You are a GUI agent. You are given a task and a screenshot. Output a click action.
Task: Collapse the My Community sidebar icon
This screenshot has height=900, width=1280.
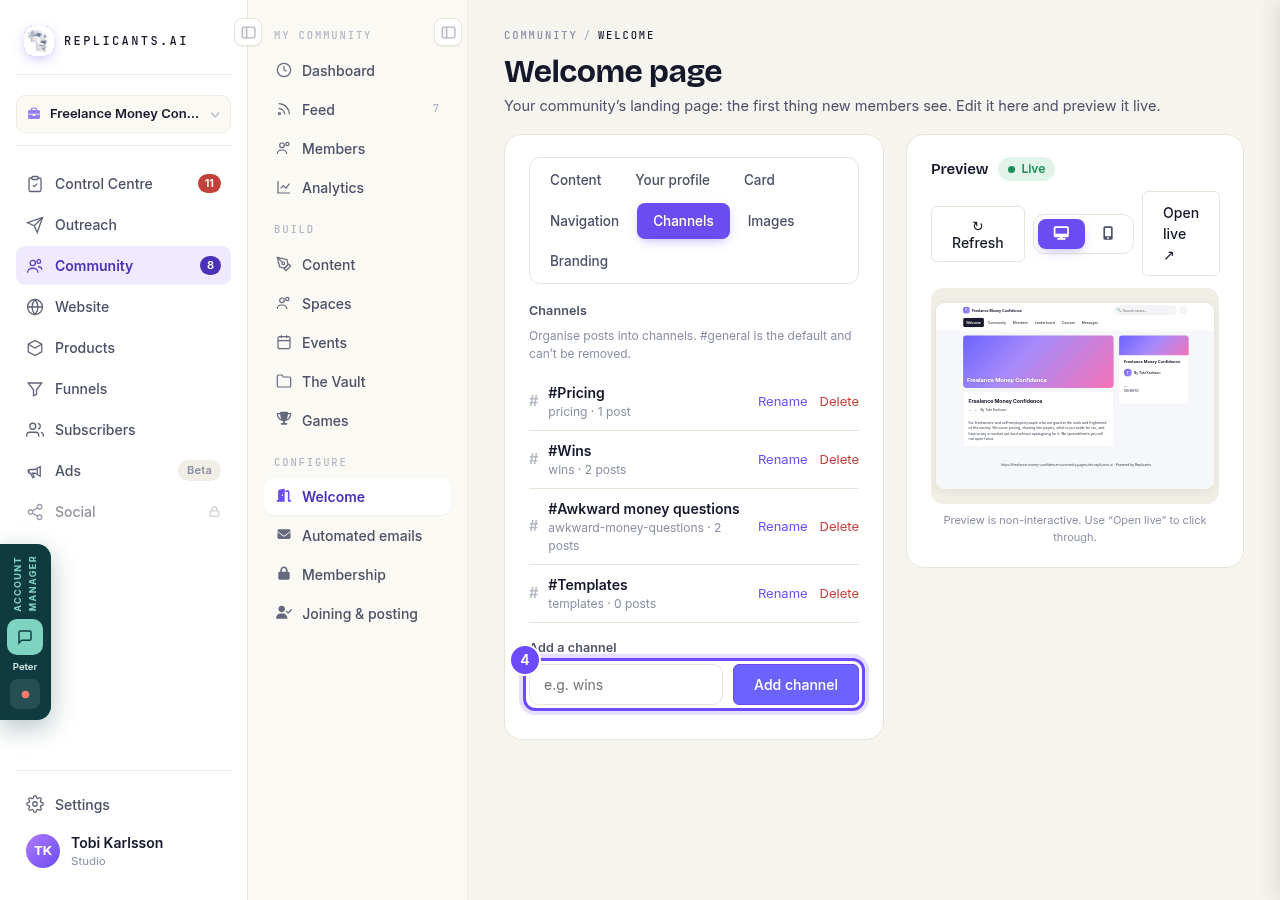(x=448, y=33)
